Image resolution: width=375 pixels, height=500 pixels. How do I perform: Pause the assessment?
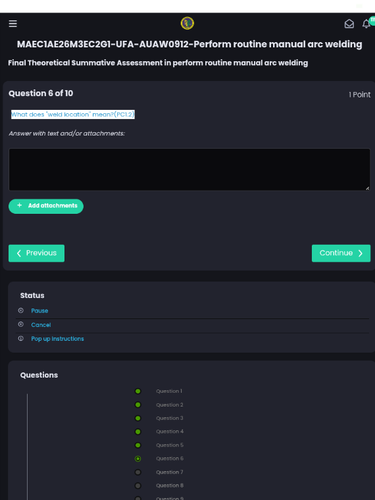click(x=40, y=311)
